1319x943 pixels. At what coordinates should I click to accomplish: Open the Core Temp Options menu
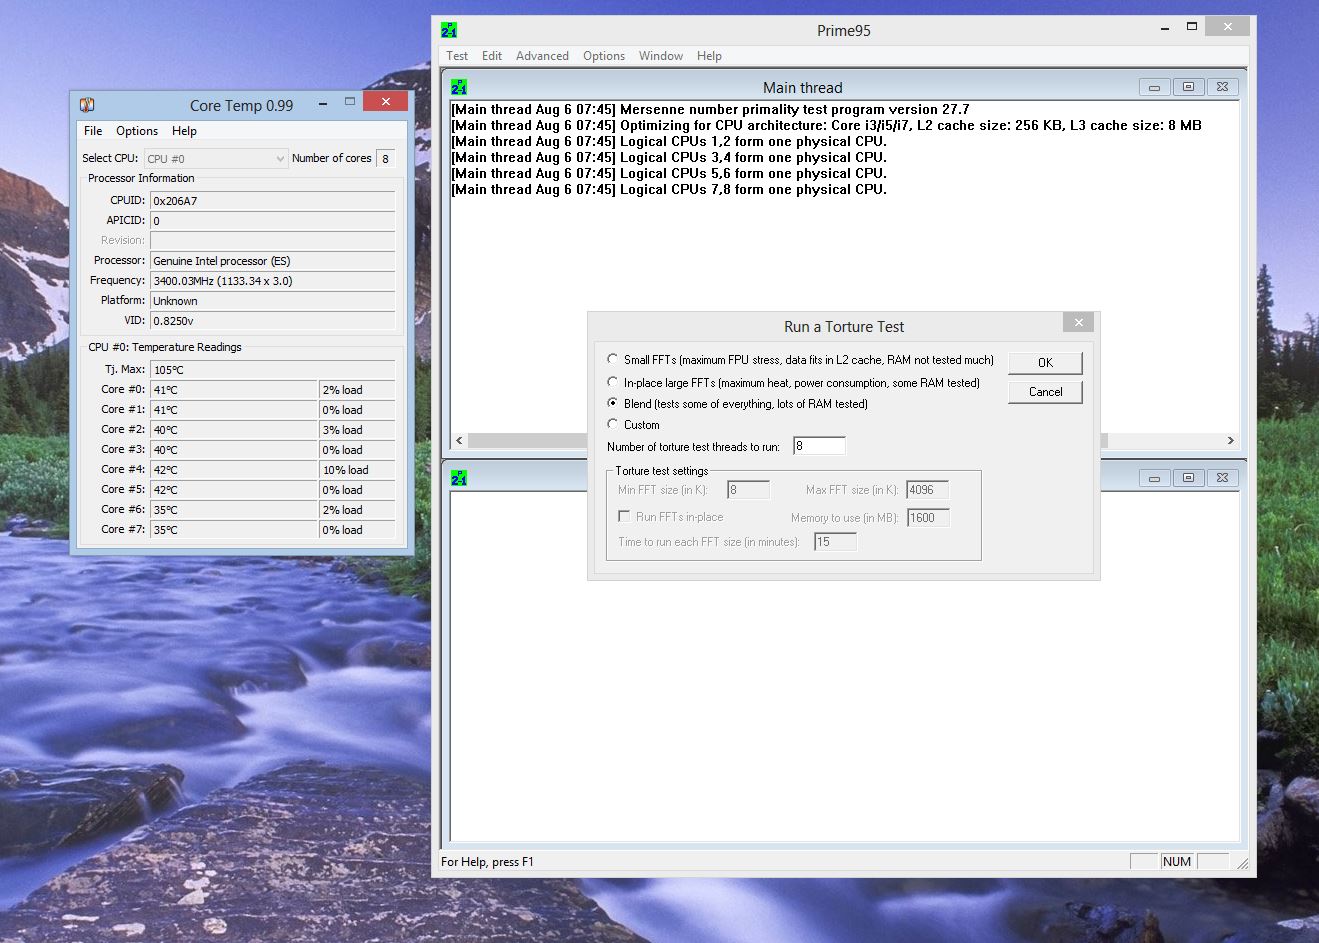click(x=137, y=131)
